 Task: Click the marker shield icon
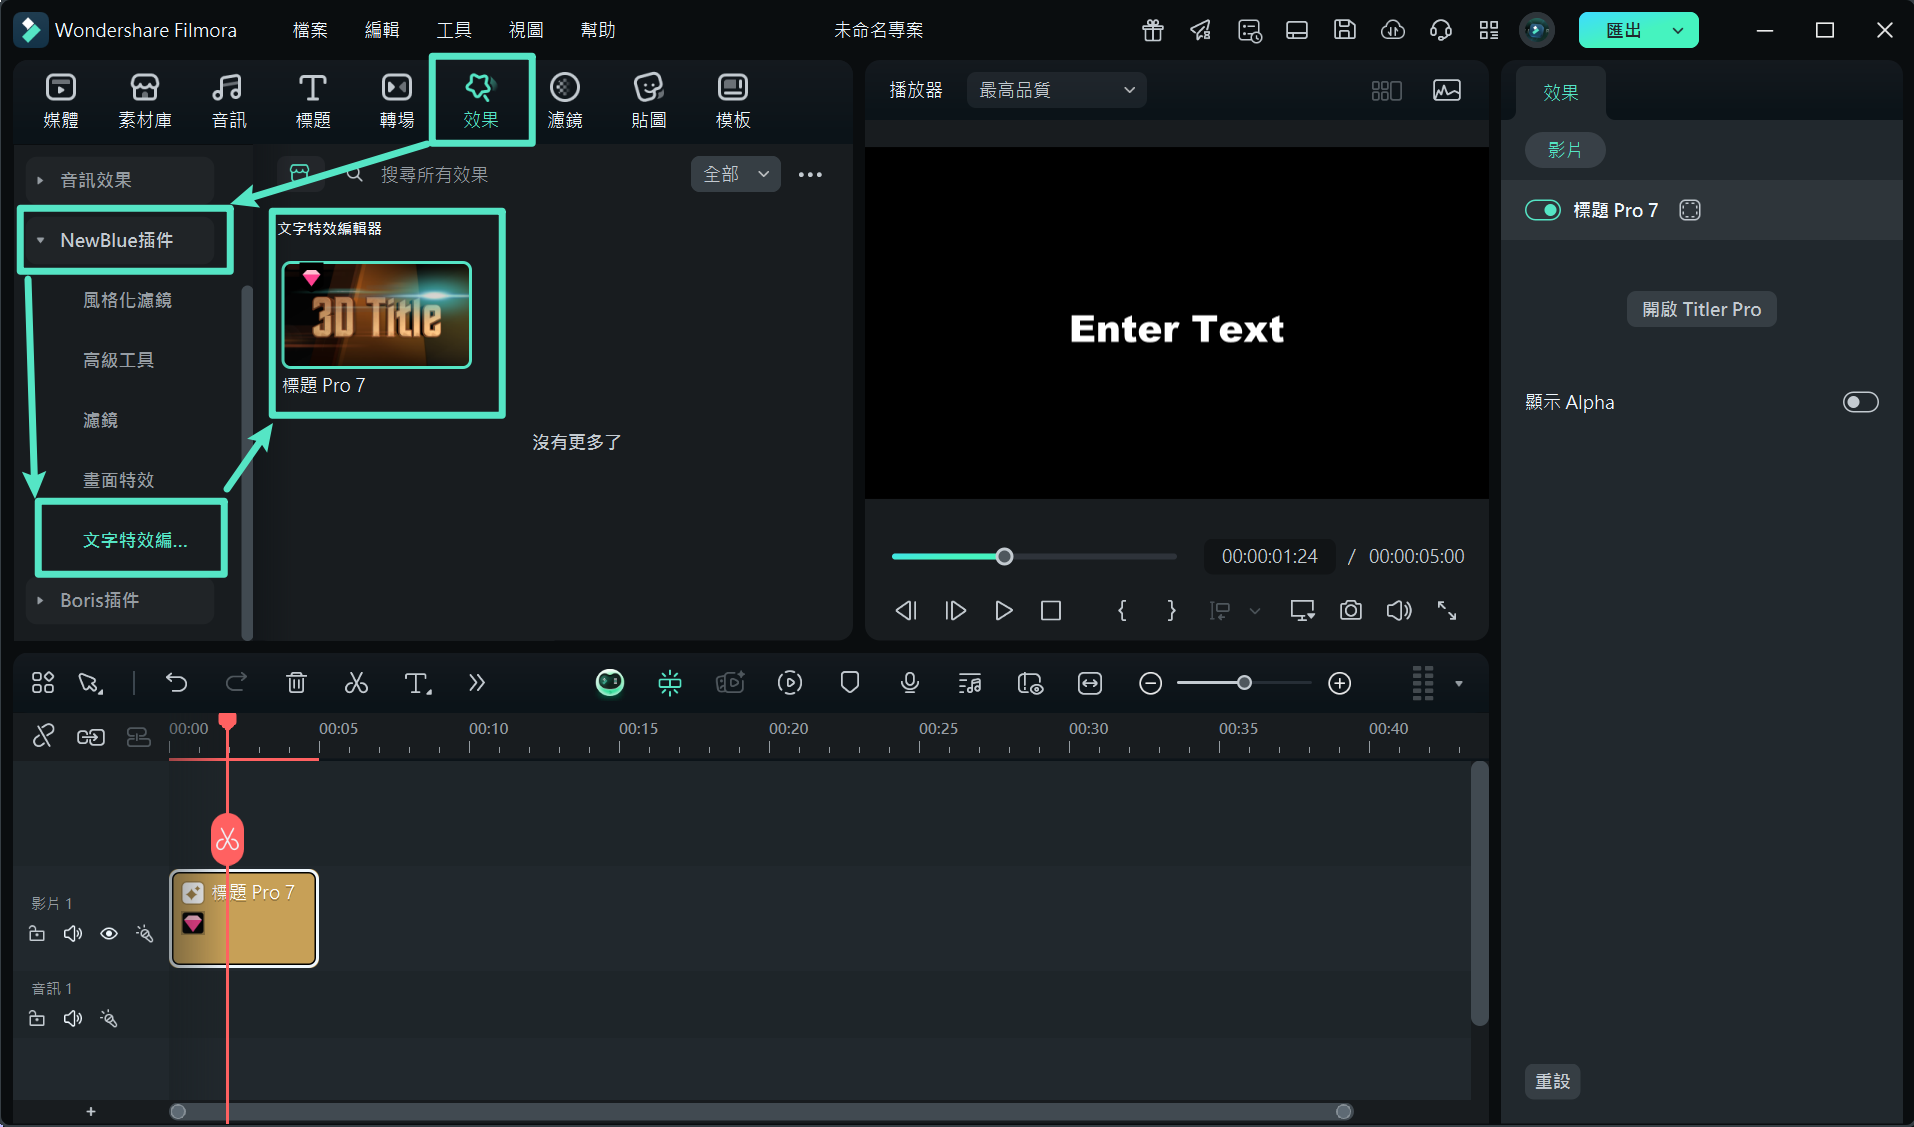[849, 683]
